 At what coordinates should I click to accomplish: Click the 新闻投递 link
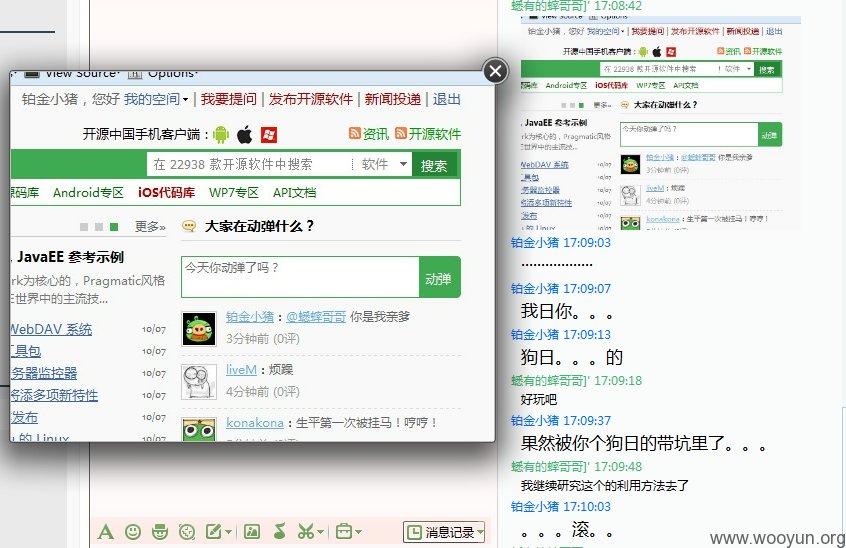point(393,99)
